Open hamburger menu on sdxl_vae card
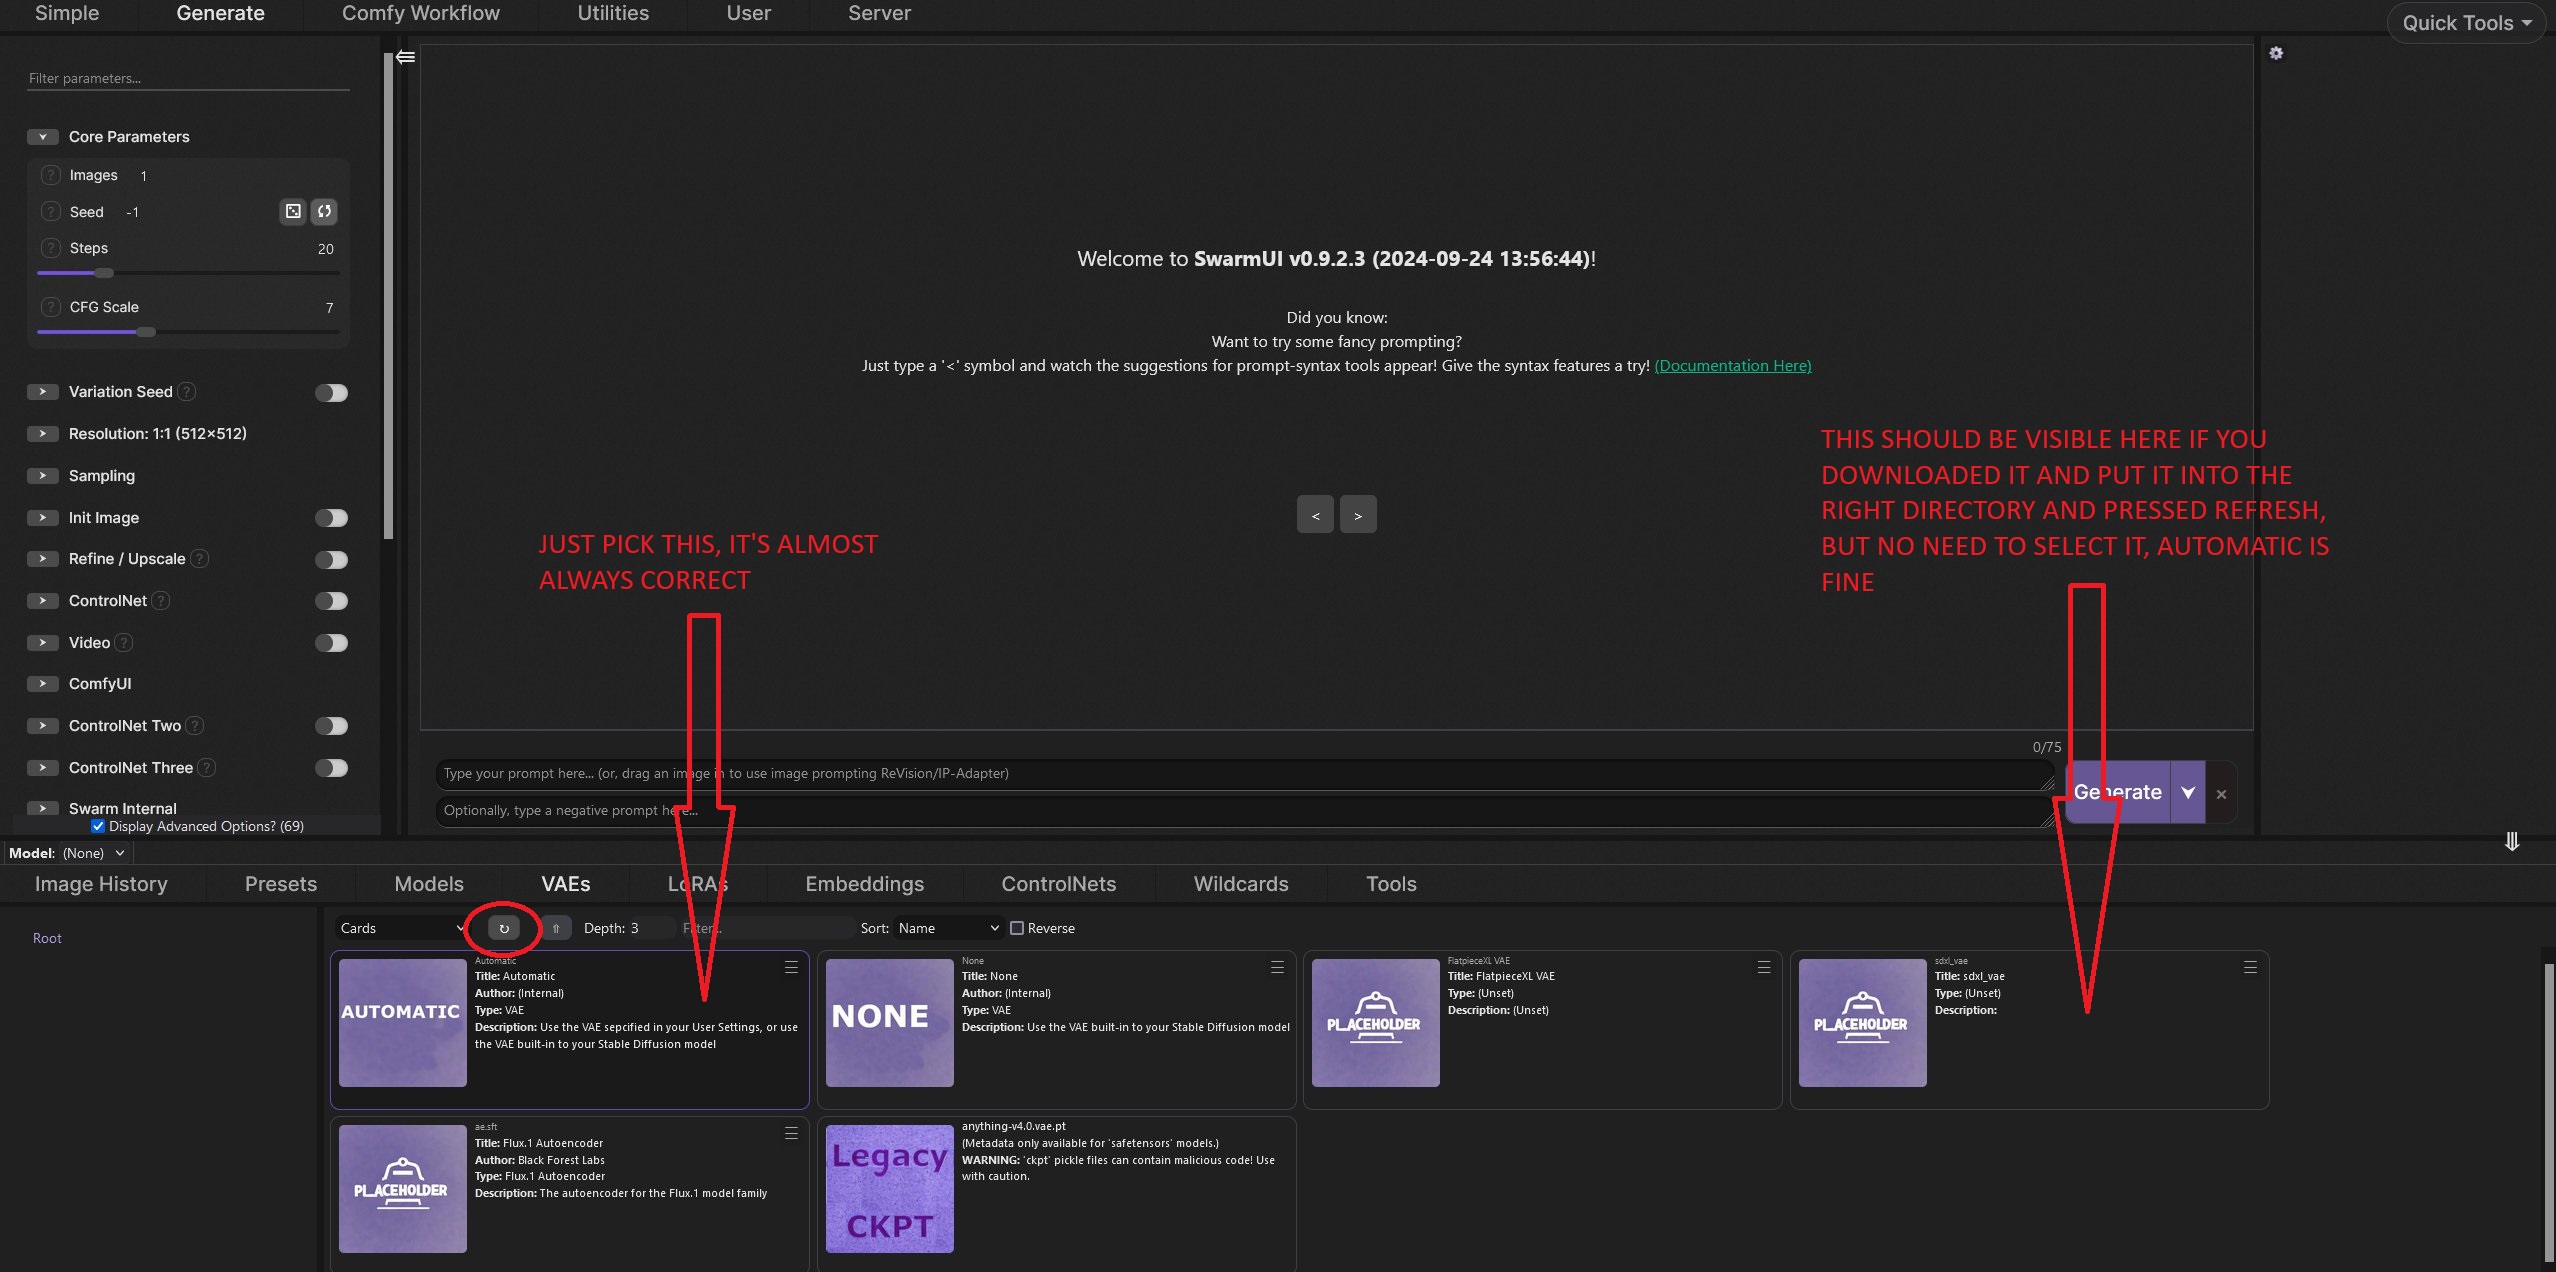The width and height of the screenshot is (2556, 1272). pyautogui.click(x=2250, y=967)
